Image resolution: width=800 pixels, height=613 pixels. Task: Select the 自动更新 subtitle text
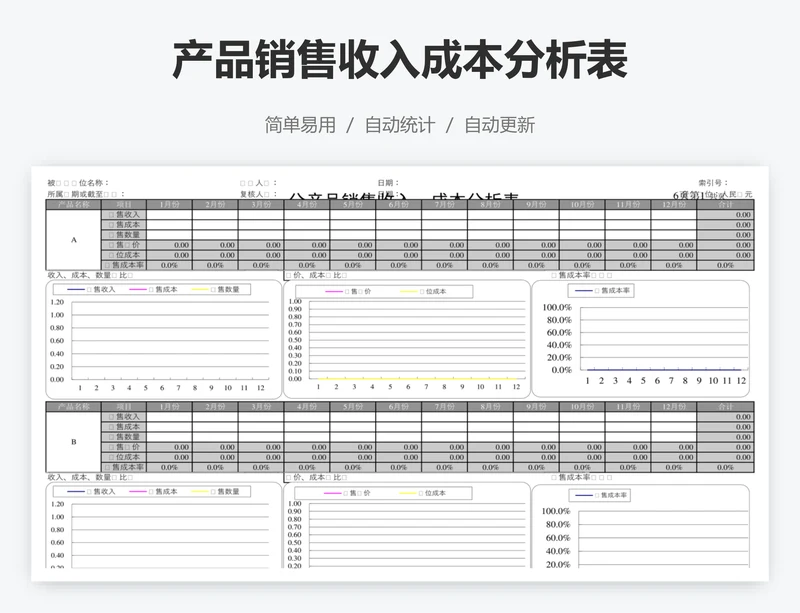click(x=499, y=125)
